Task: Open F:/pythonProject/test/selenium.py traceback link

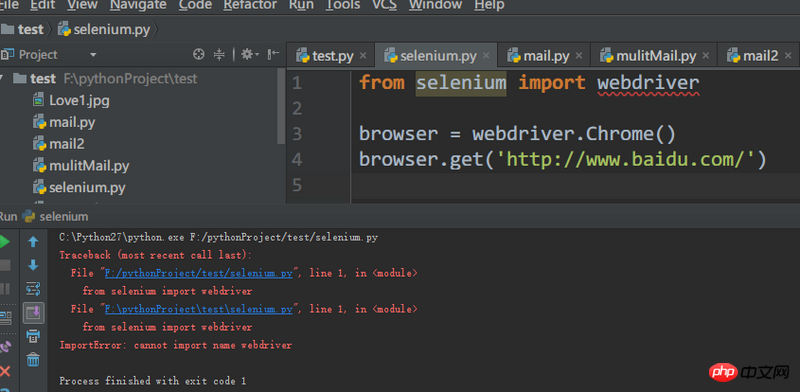Action: click(199, 273)
